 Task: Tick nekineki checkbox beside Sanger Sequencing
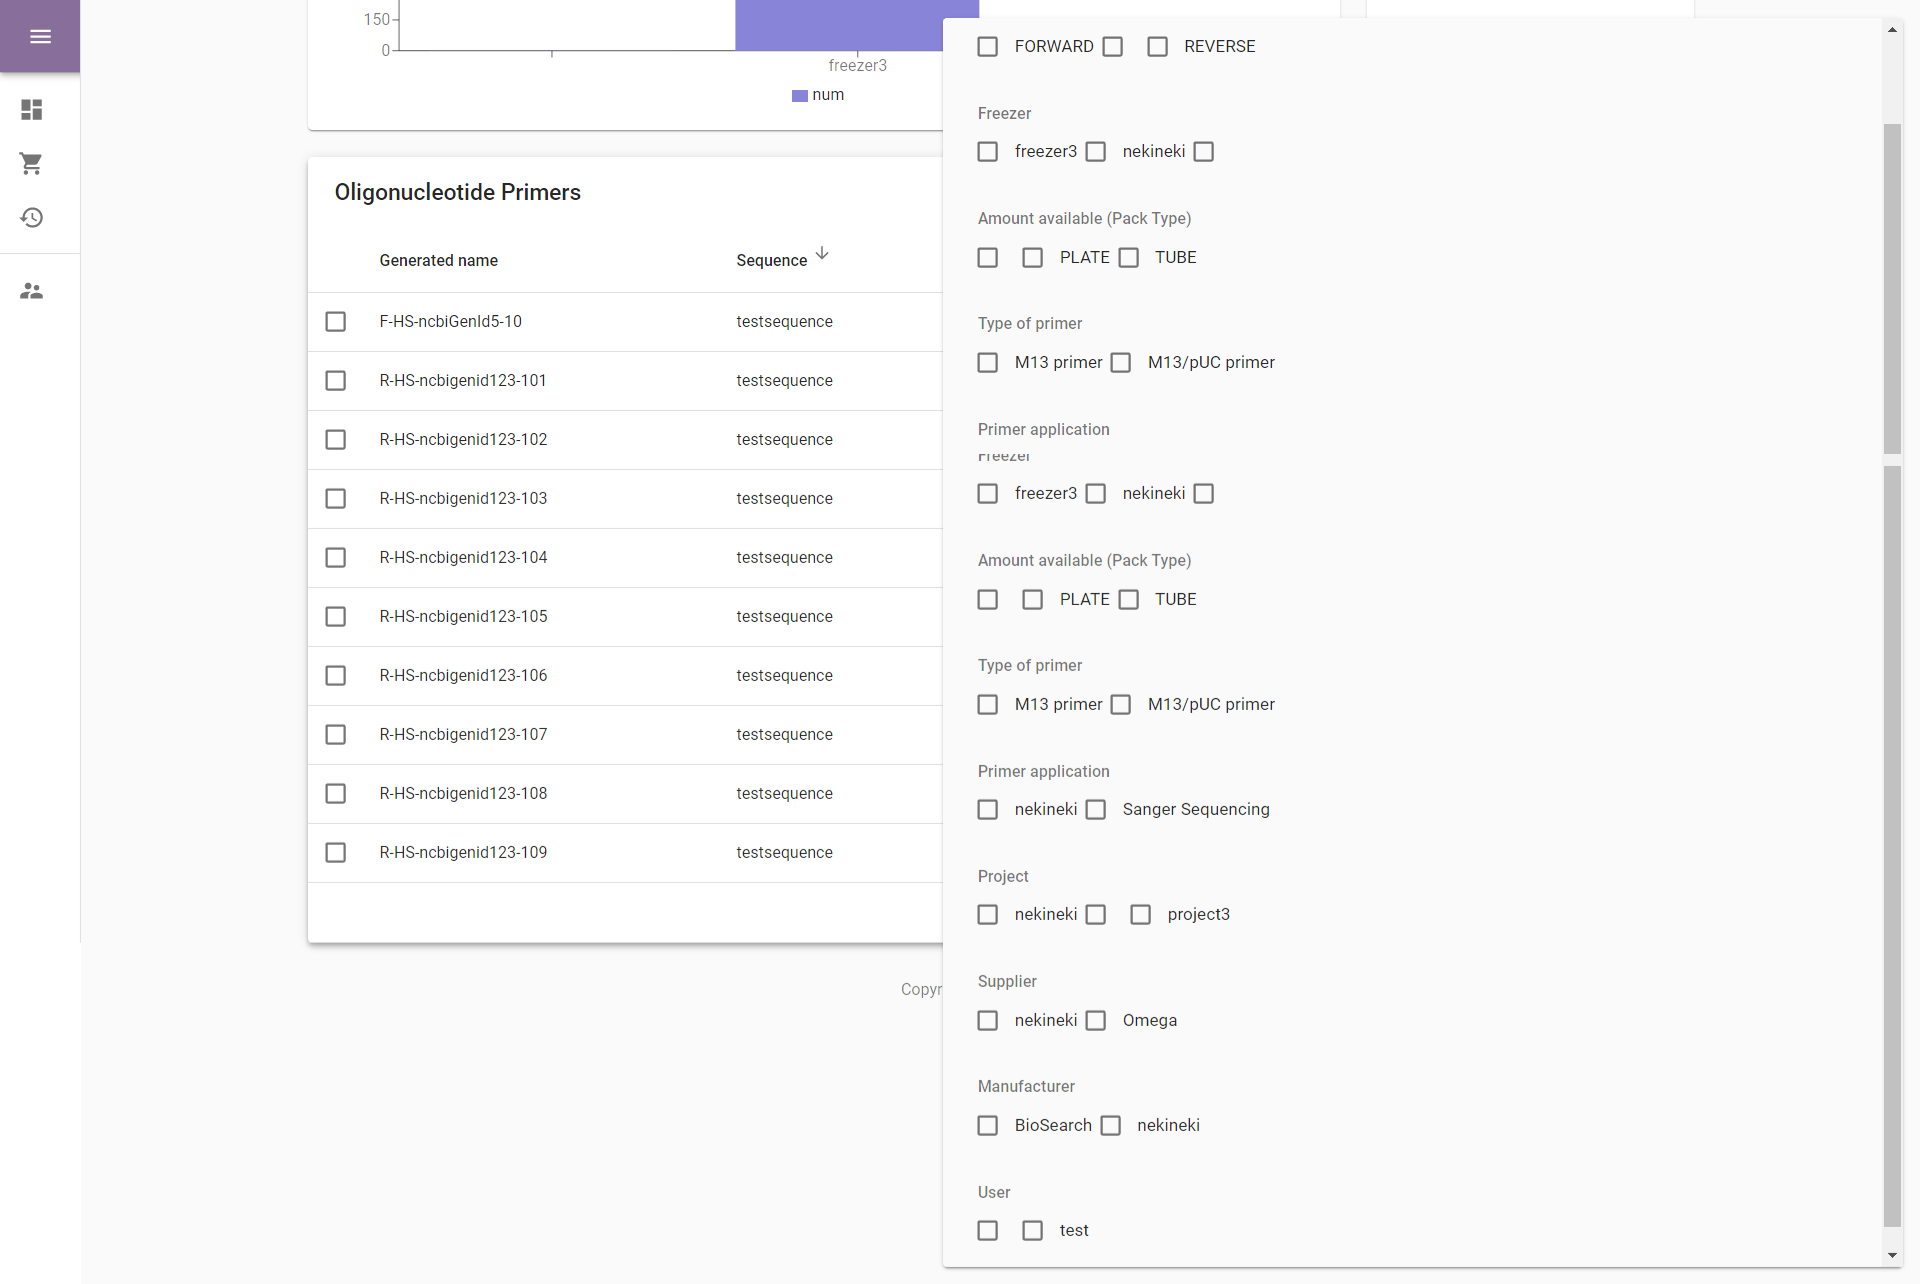[988, 810]
